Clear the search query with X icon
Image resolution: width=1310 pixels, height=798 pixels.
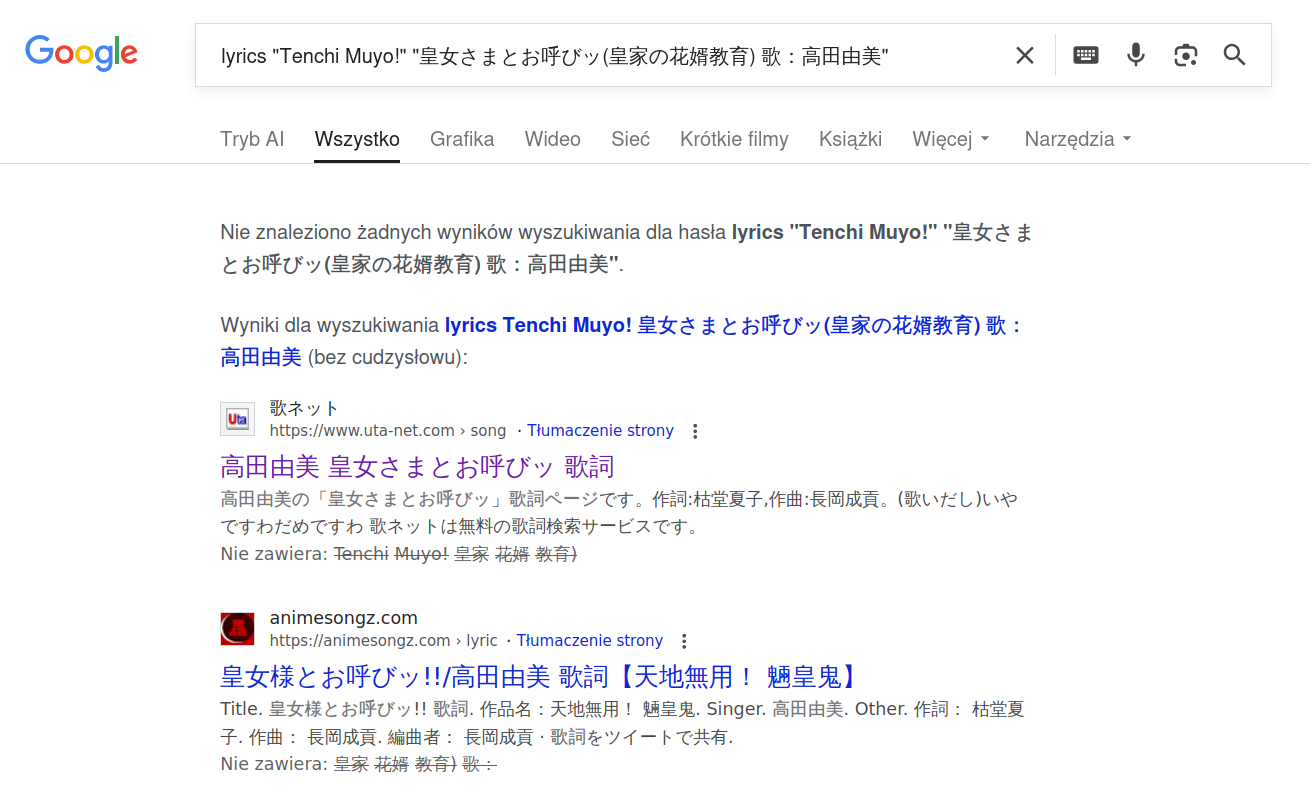(x=1024, y=56)
